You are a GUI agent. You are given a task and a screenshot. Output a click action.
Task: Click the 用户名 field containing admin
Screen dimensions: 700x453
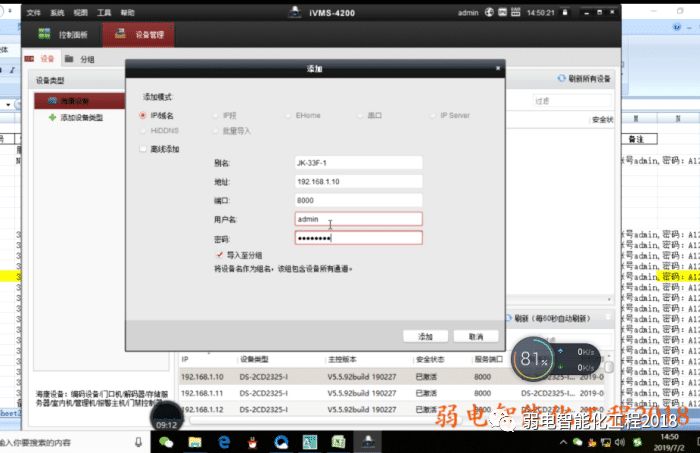[358, 219]
